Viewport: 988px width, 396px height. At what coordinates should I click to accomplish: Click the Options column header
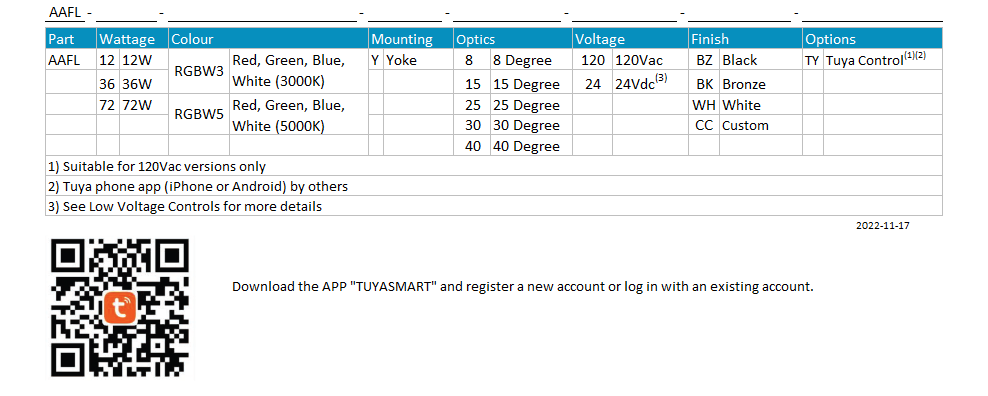point(873,39)
